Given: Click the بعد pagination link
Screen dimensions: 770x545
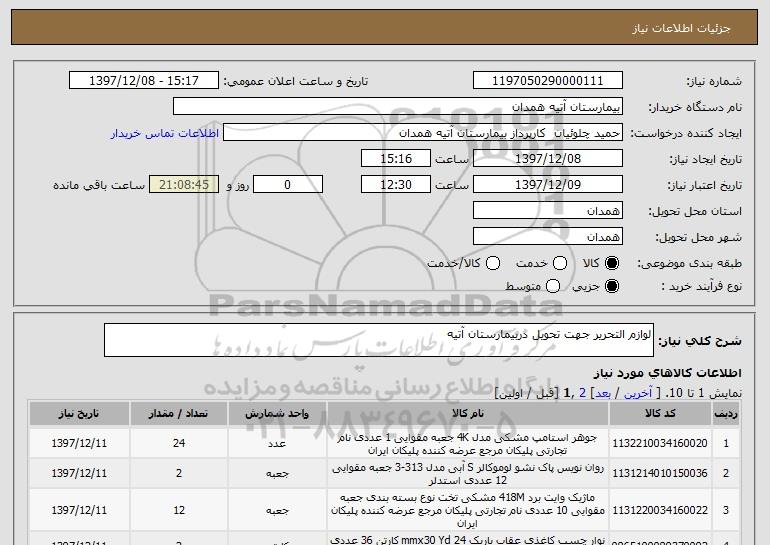Looking at the screenshot, I should tap(603, 393).
